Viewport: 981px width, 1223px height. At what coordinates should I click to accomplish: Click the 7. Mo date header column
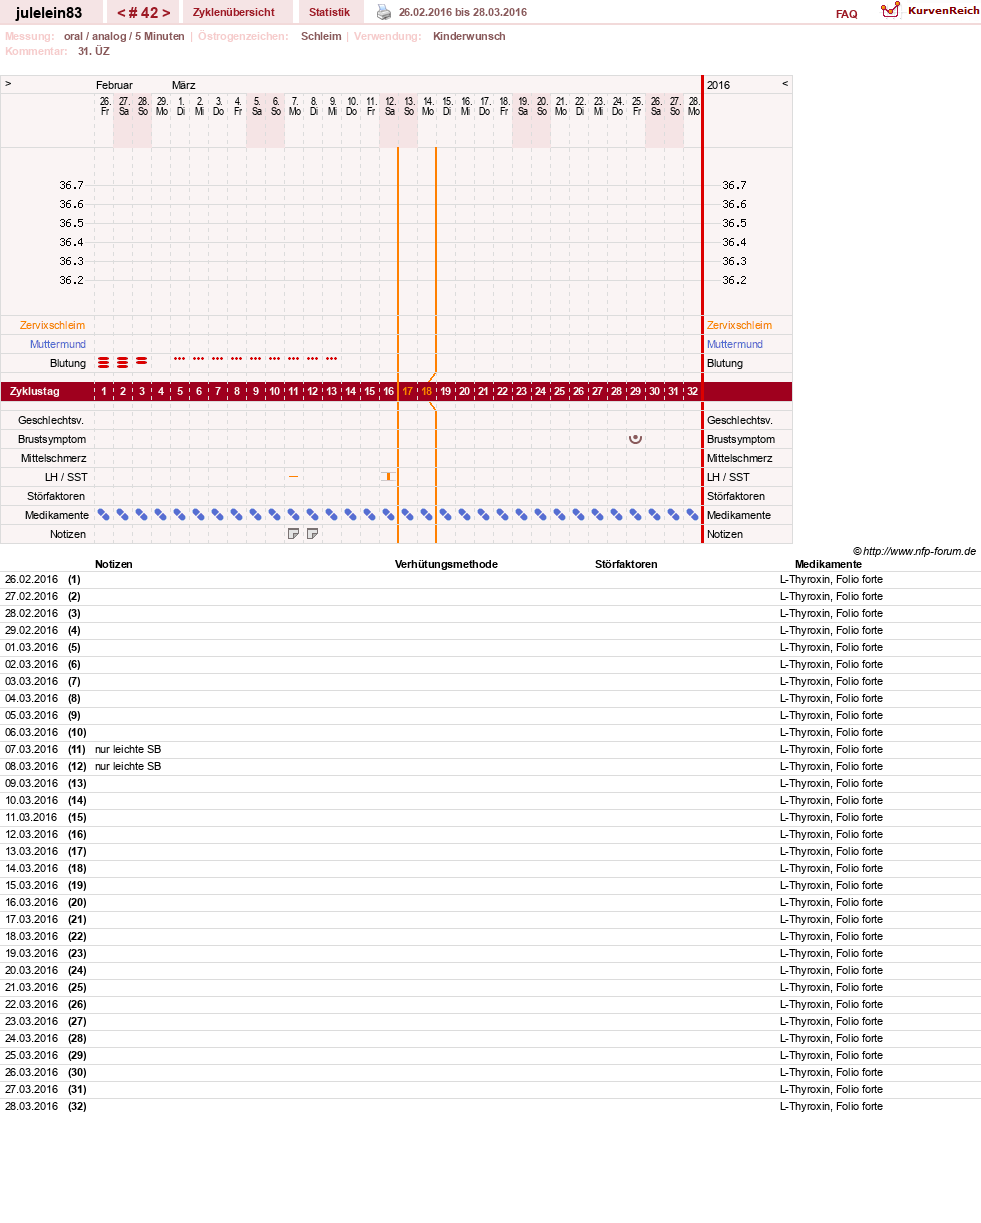(294, 106)
